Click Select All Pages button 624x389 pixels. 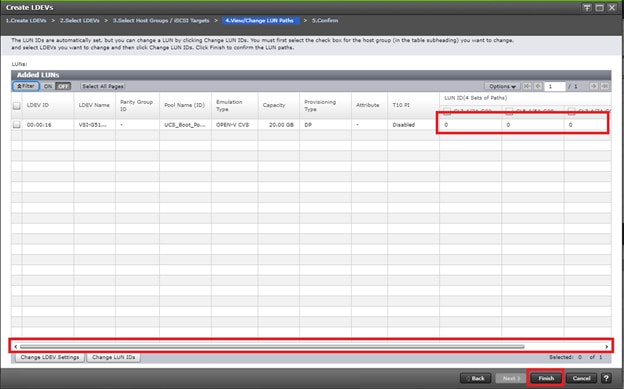[103, 86]
